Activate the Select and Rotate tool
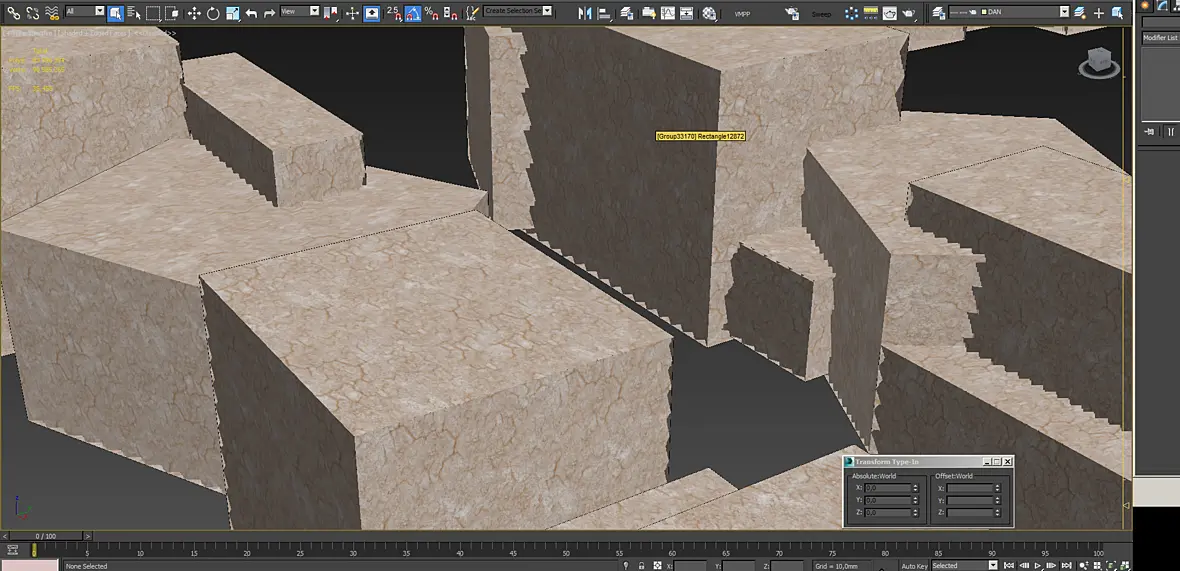 [x=213, y=13]
